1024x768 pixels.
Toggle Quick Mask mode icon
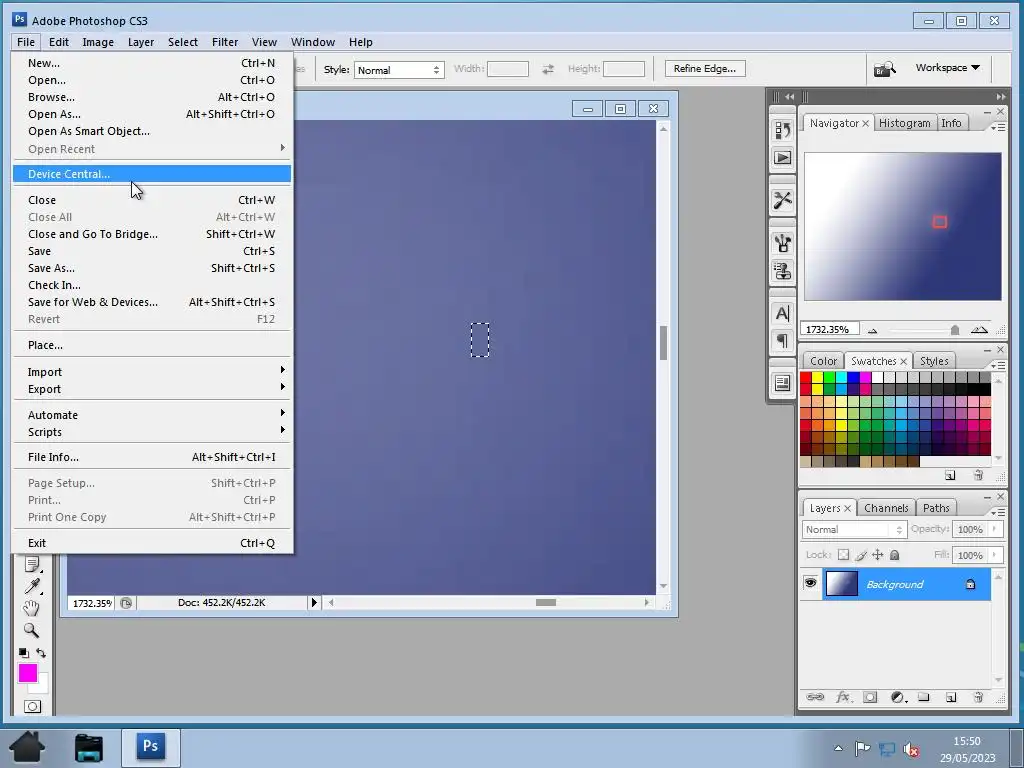32,707
